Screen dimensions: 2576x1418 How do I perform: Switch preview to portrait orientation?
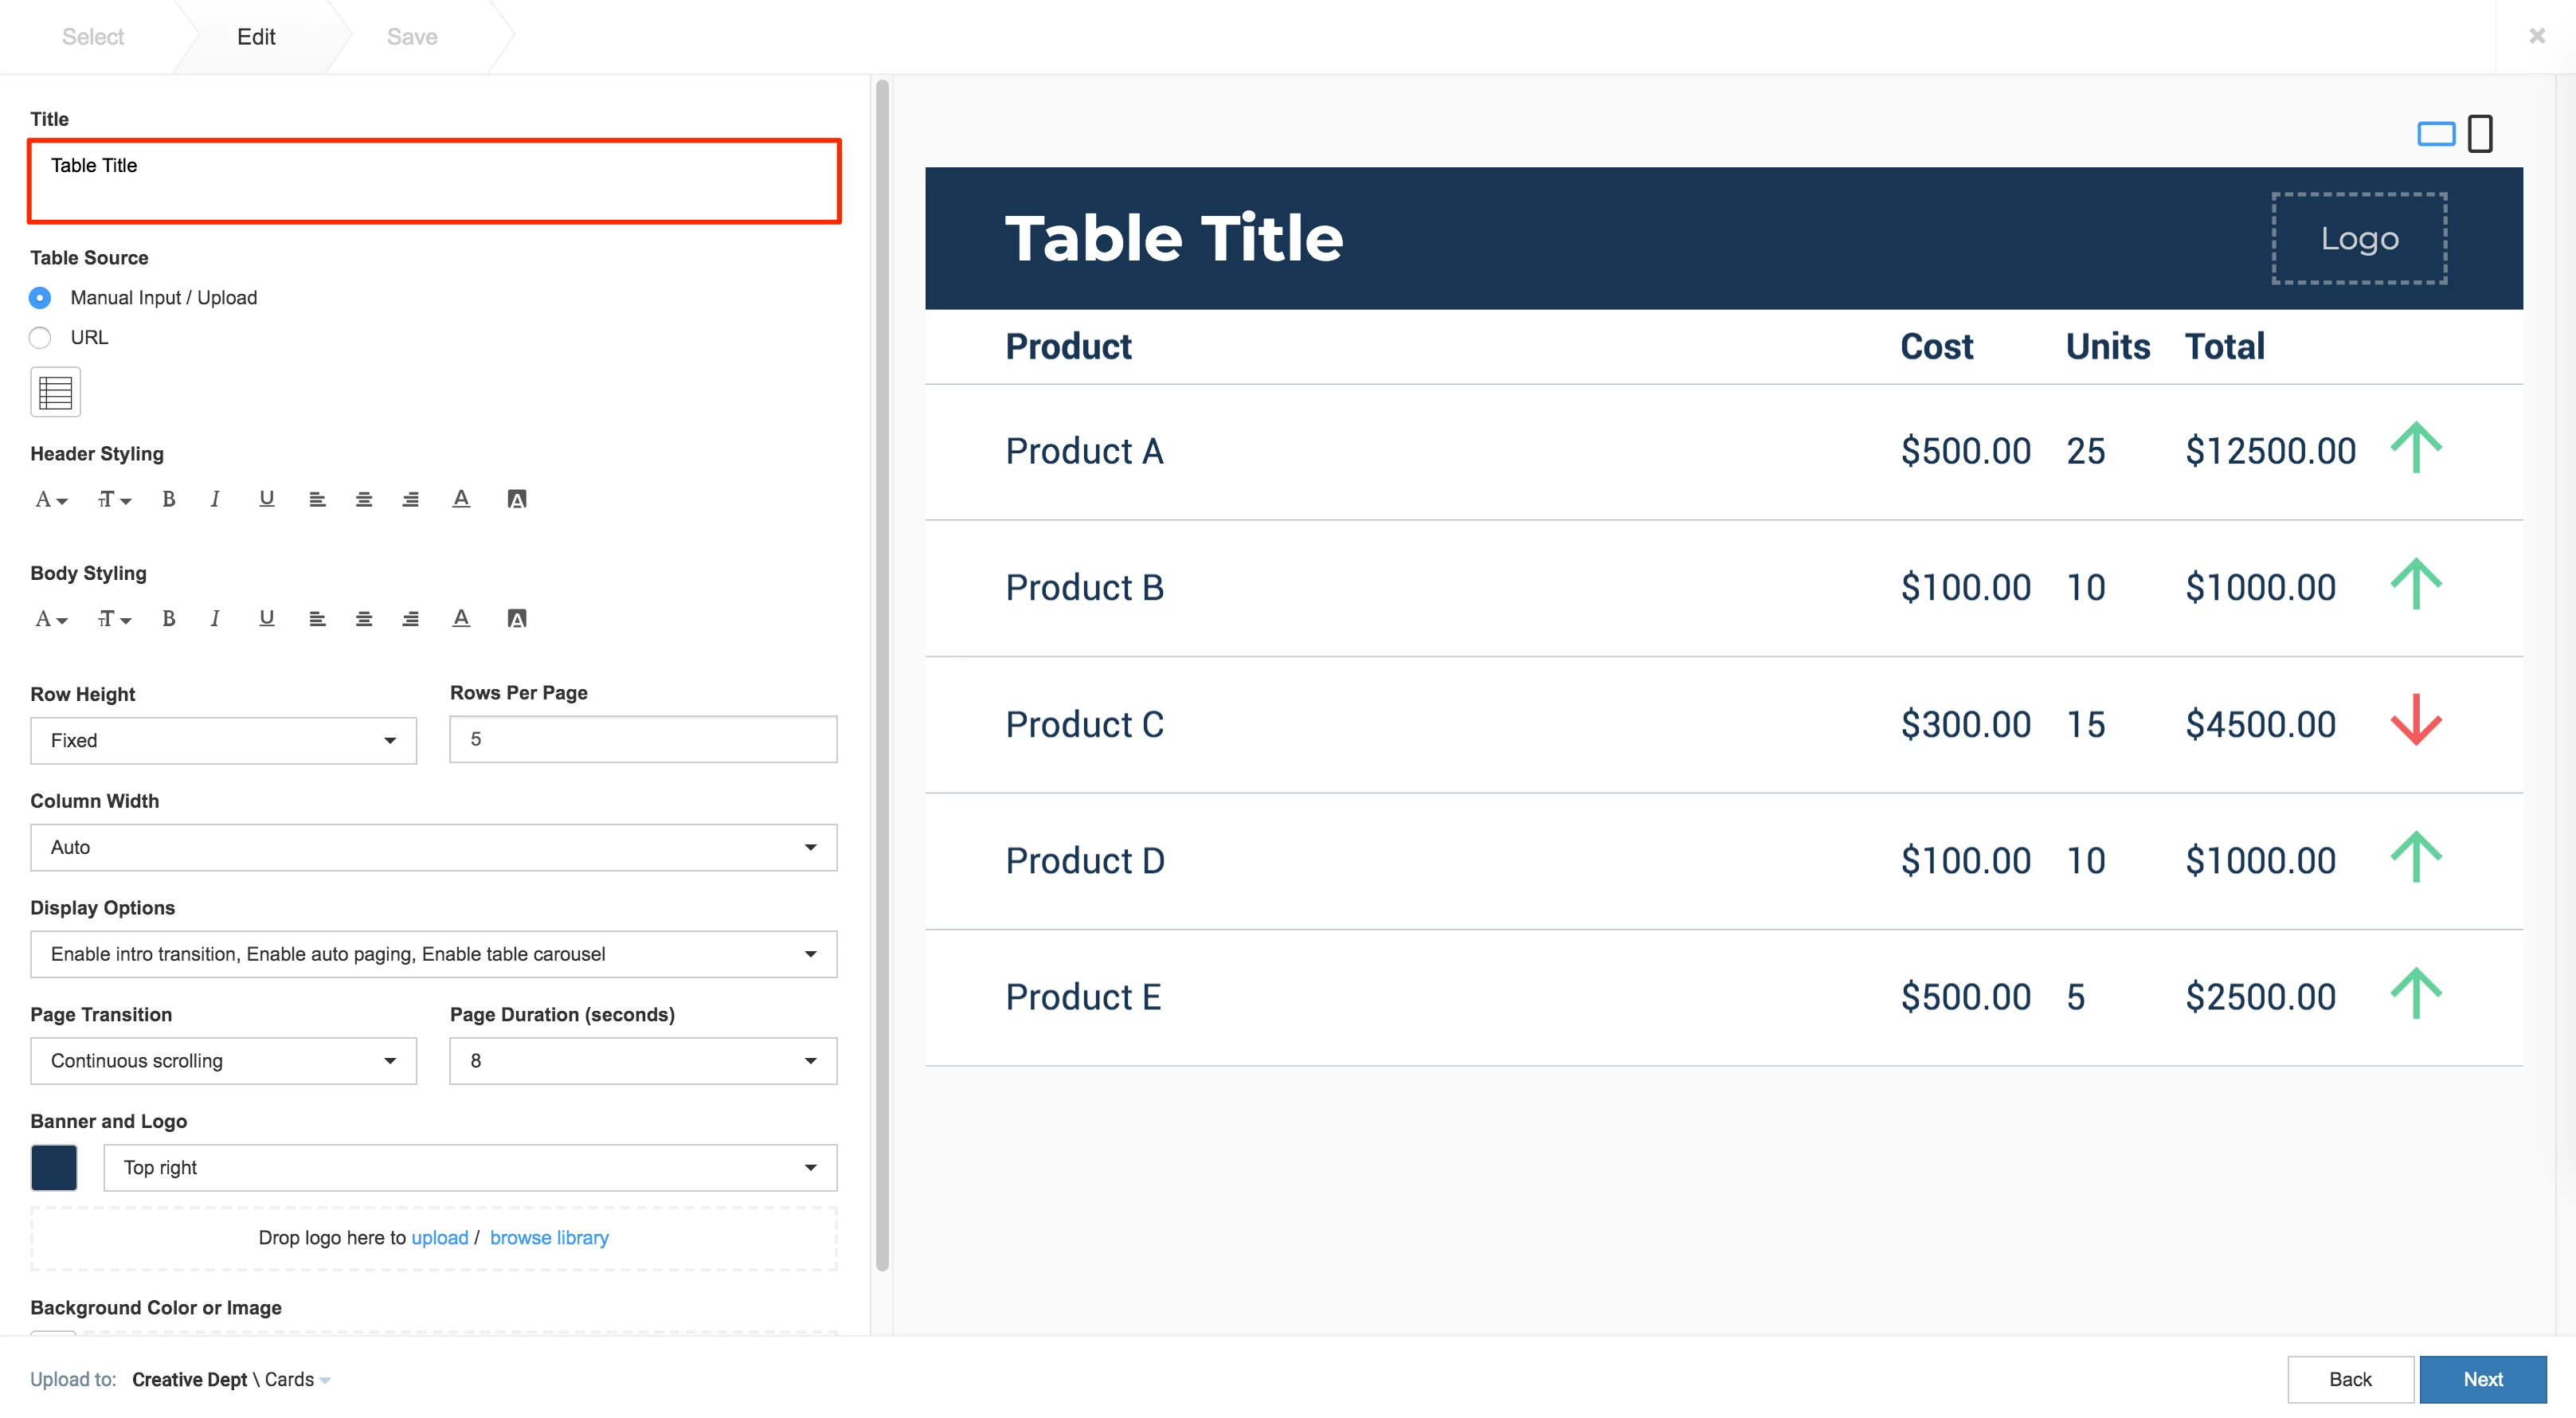(2479, 133)
